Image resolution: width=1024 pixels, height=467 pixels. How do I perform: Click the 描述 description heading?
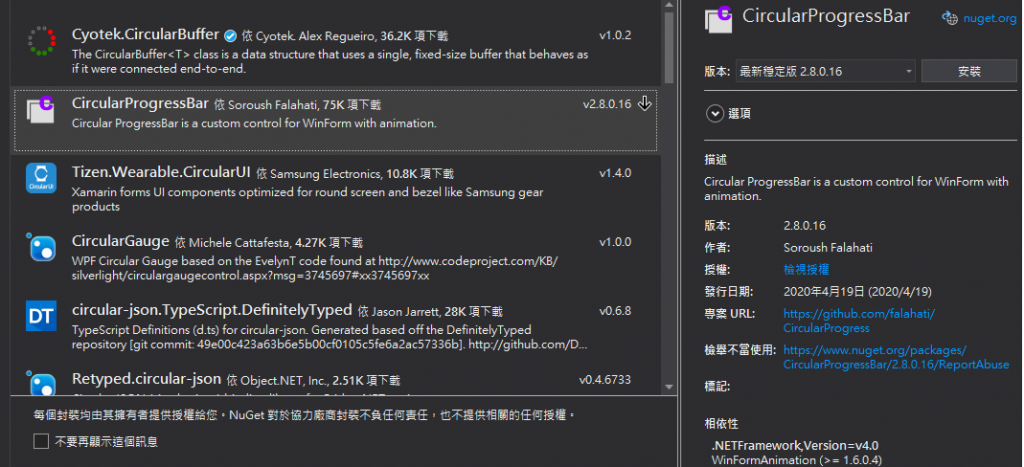click(716, 159)
